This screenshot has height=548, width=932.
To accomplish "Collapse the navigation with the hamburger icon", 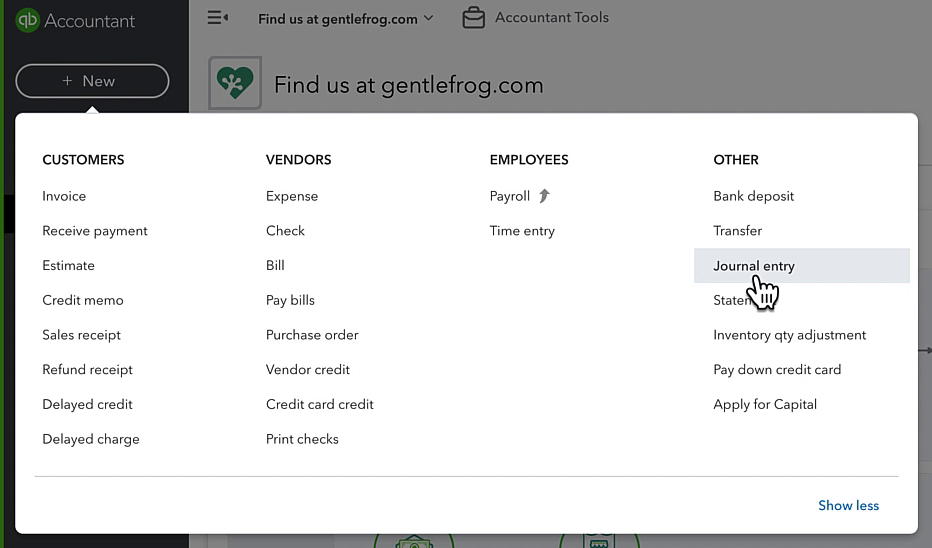I will [x=218, y=18].
